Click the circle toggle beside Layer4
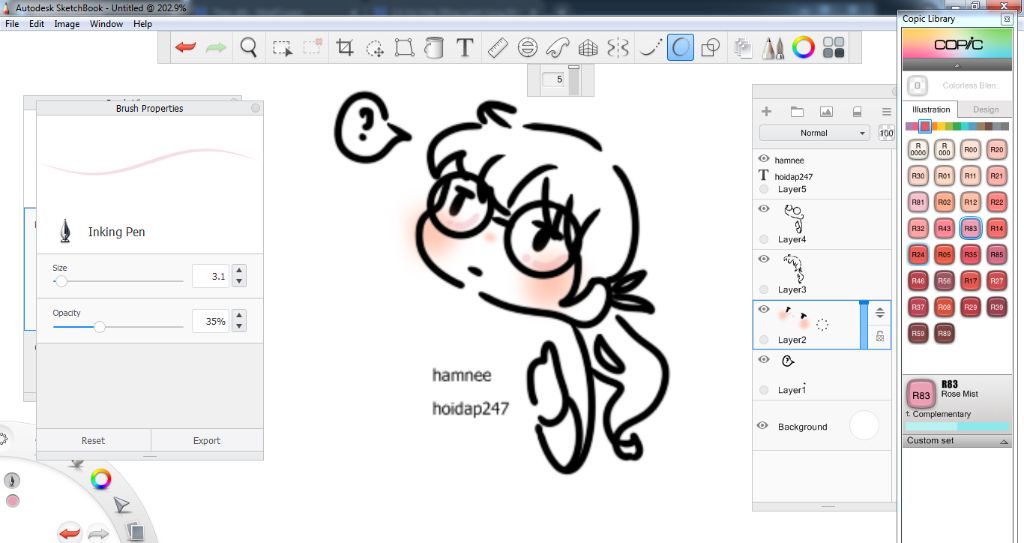 764,240
